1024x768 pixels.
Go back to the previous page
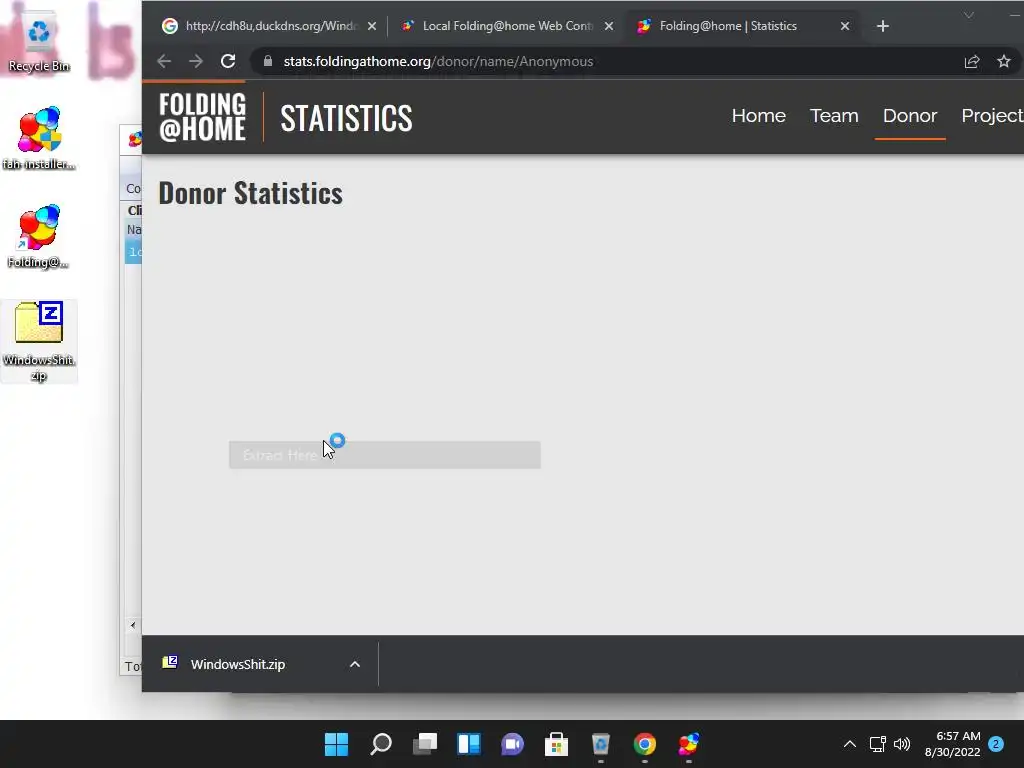[164, 61]
